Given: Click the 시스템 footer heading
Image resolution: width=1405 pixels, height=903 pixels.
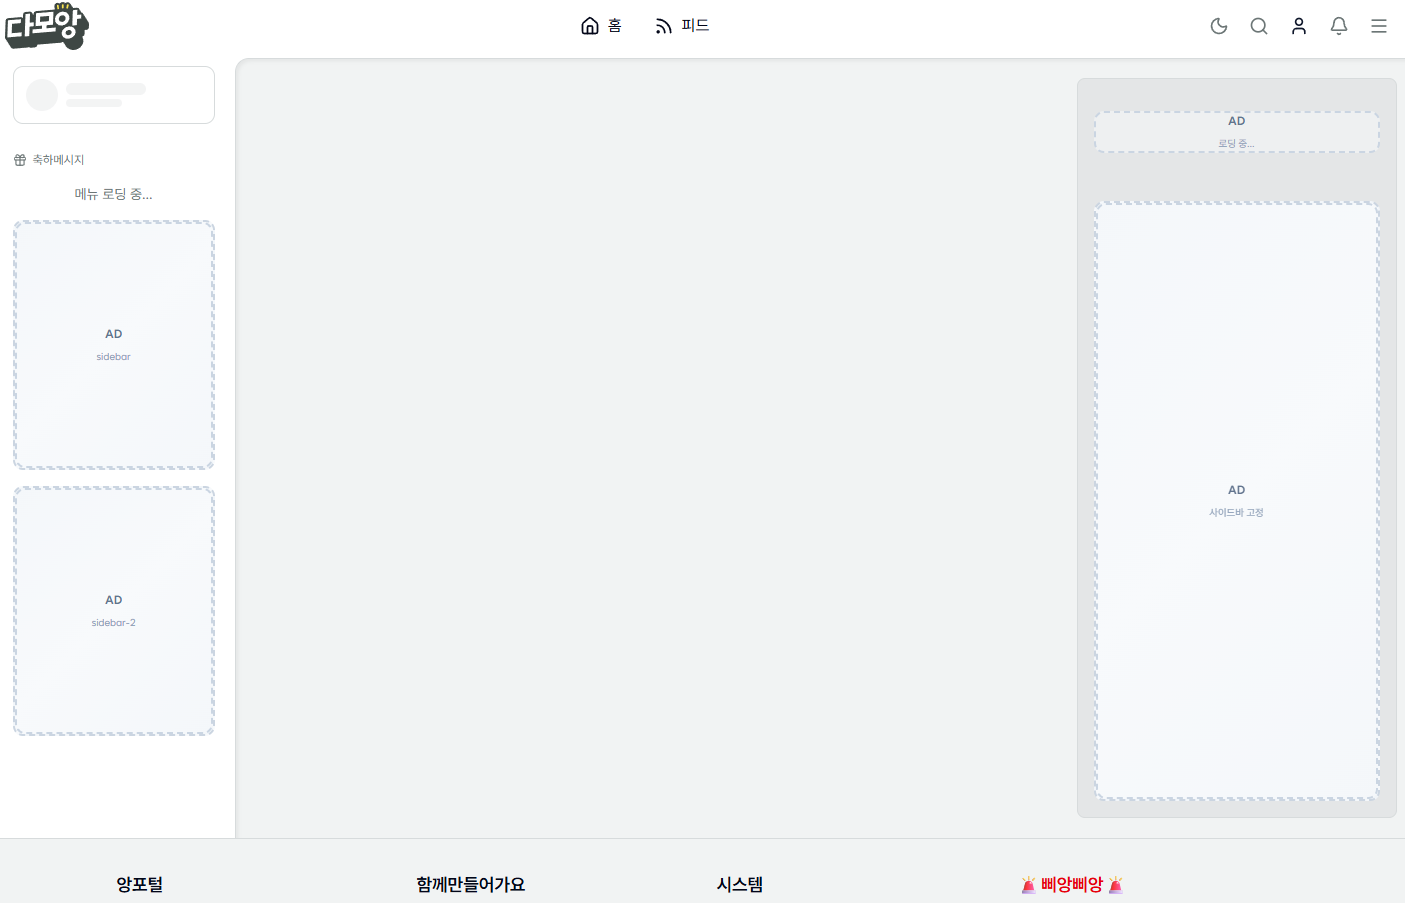Looking at the screenshot, I should point(740,884).
